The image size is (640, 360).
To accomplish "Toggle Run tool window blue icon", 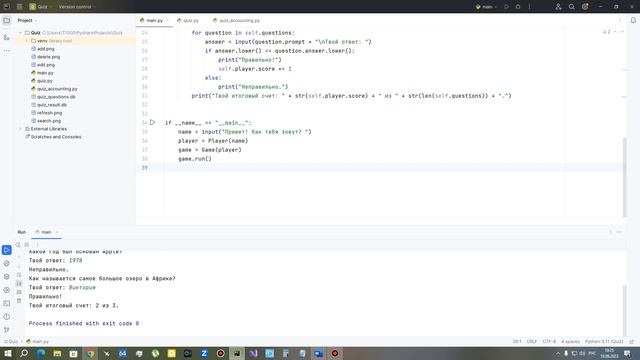I will pyautogui.click(x=7, y=250).
